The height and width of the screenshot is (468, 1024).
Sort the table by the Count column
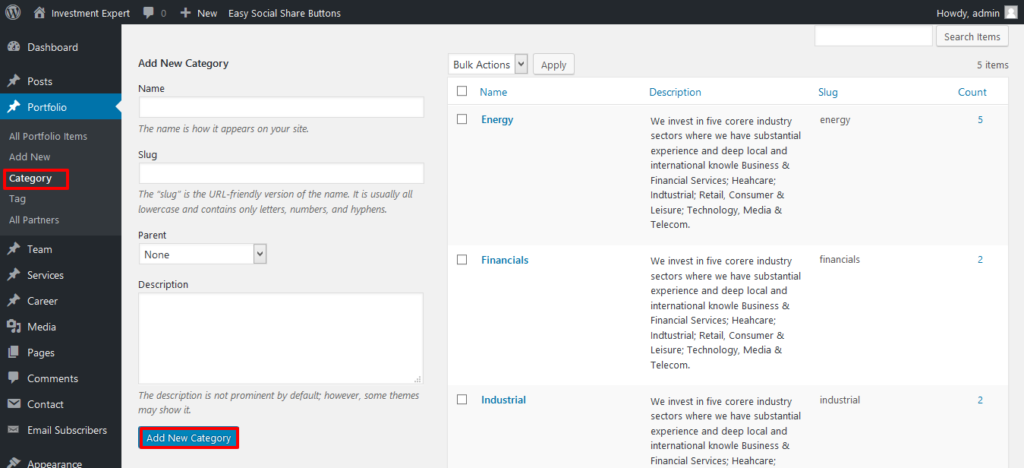tap(972, 92)
